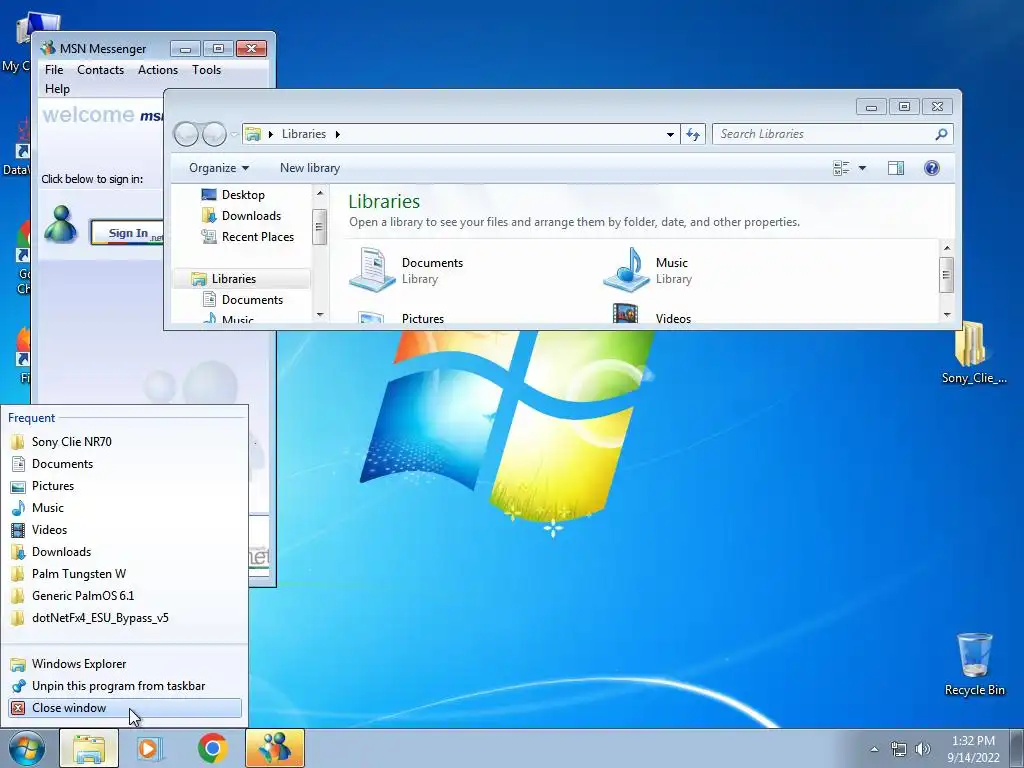Open Pictures from the Frequent list
The image size is (1024, 768).
tap(125, 486)
